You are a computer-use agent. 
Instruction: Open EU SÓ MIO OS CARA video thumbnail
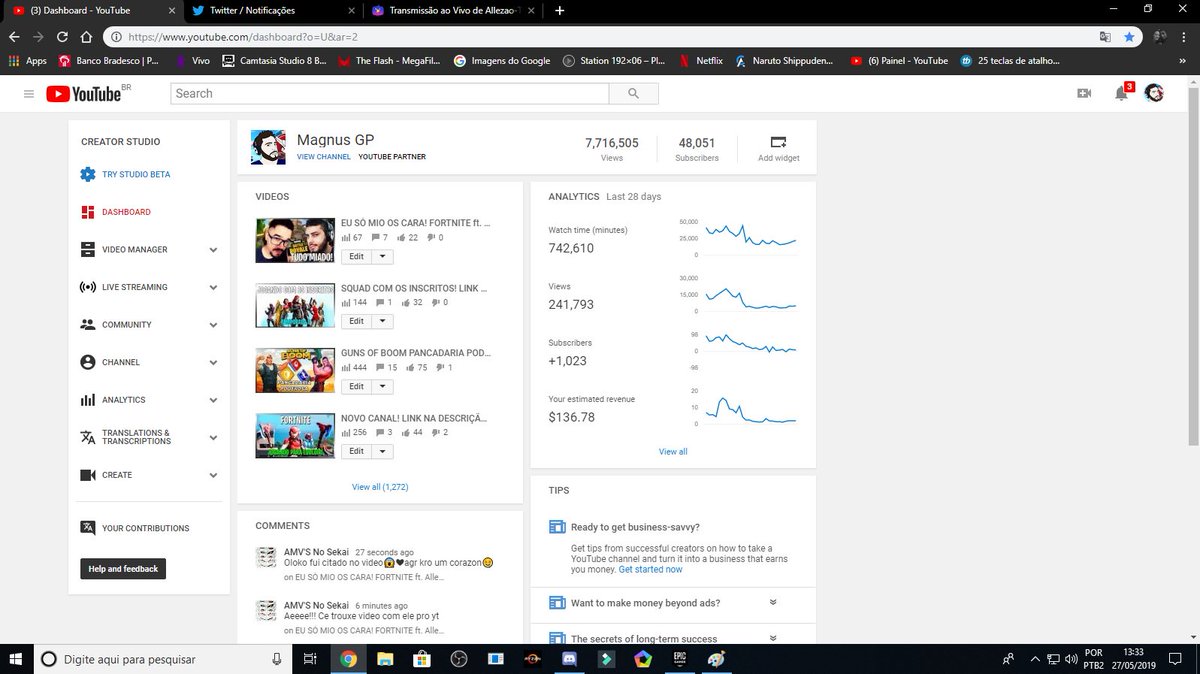point(295,240)
